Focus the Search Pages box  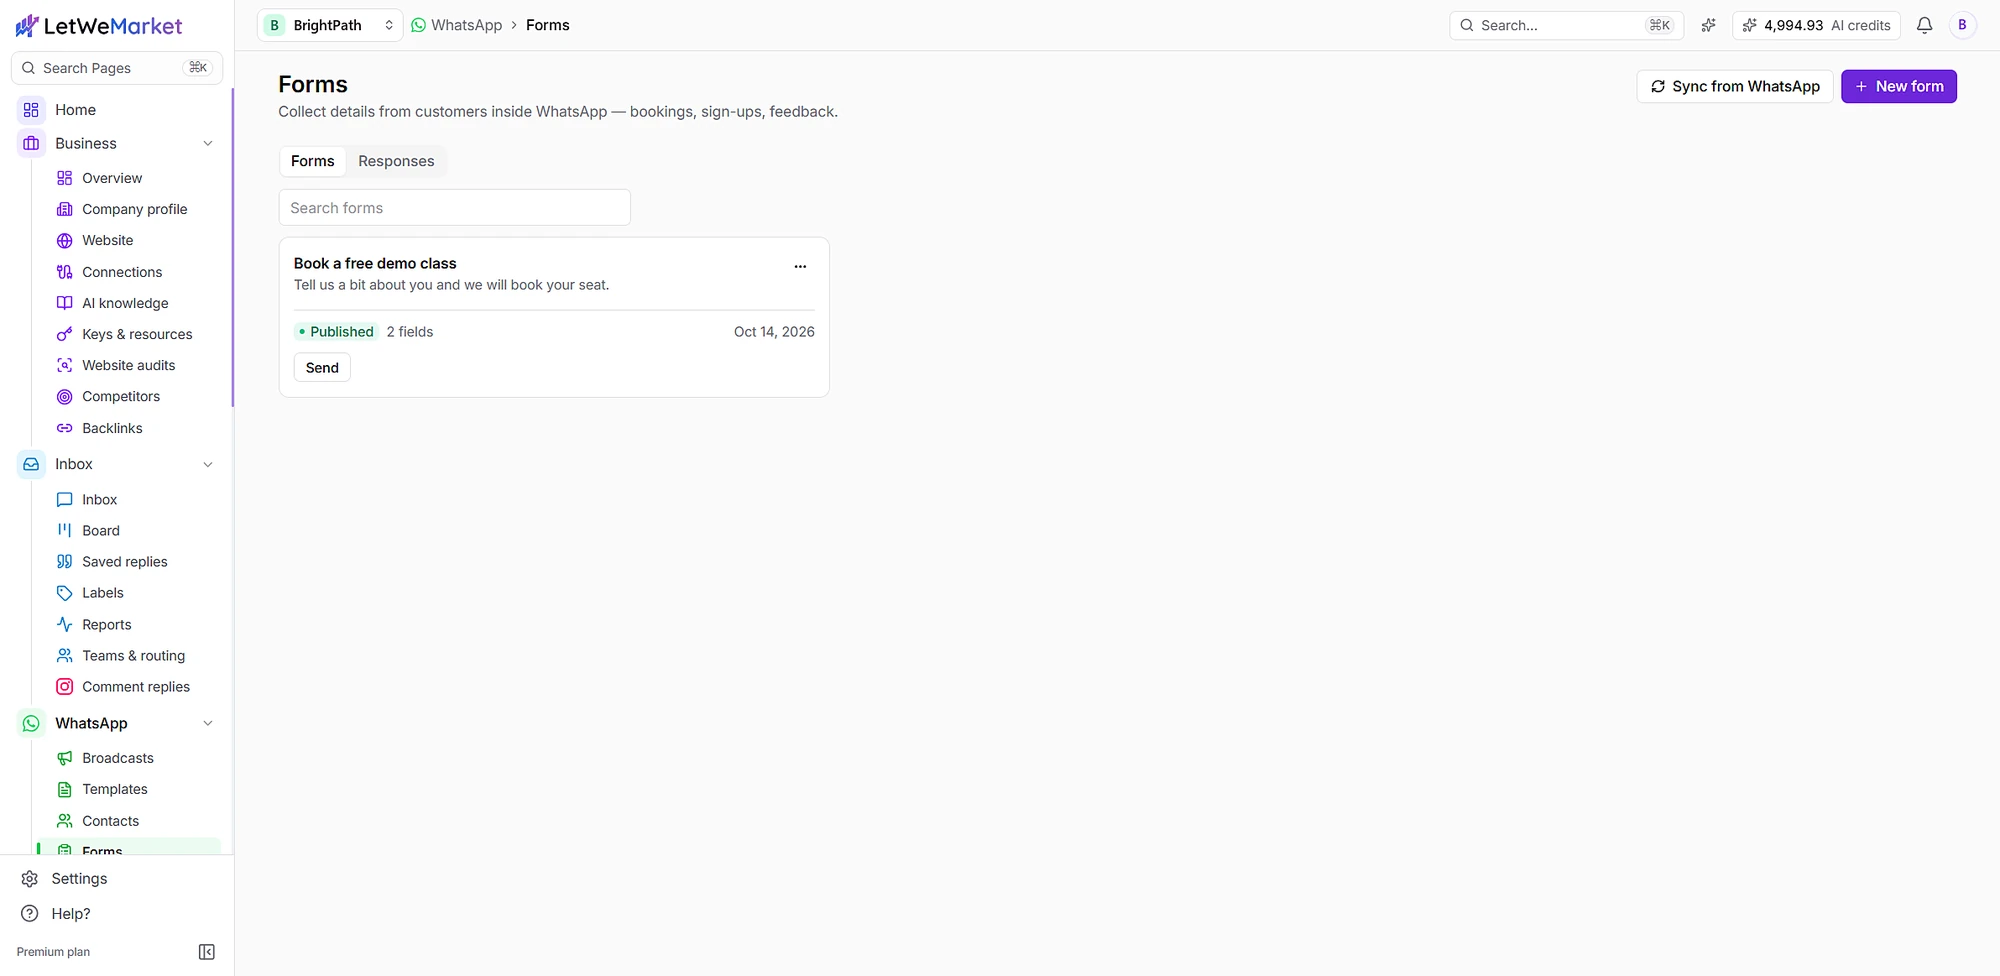coord(117,68)
